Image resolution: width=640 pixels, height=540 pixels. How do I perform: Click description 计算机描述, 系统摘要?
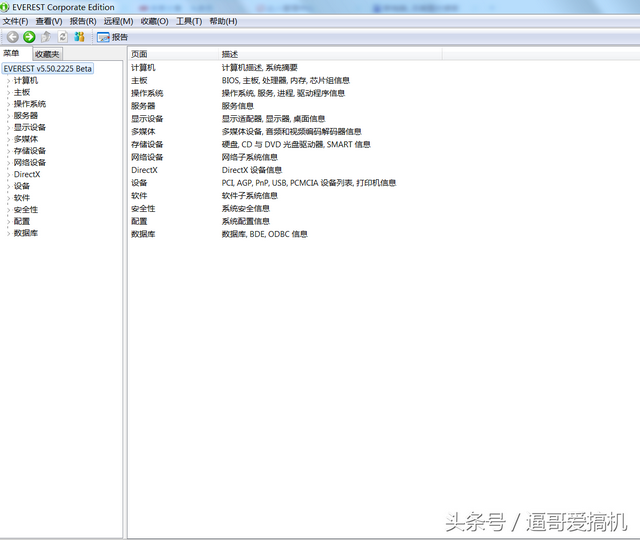point(260,68)
